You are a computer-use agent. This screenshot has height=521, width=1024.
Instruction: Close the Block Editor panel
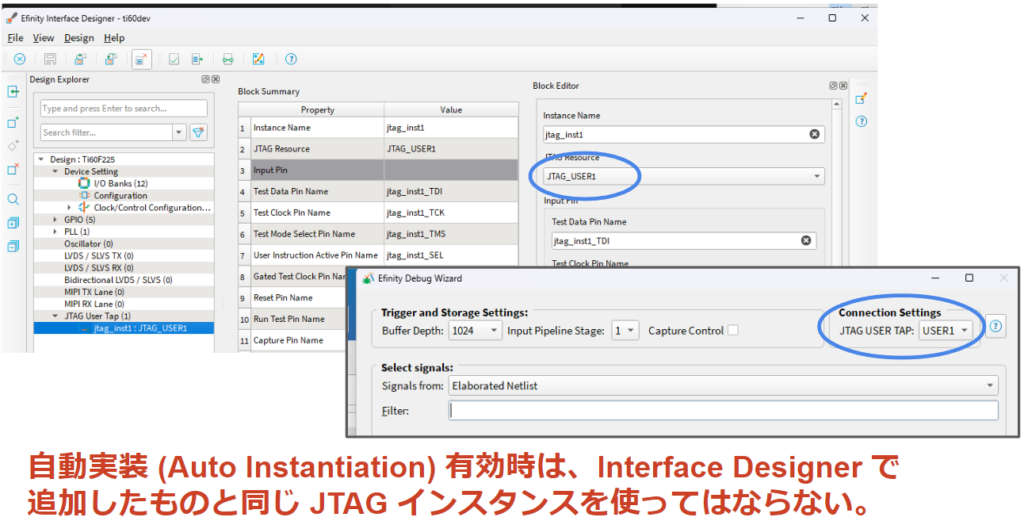(843, 86)
